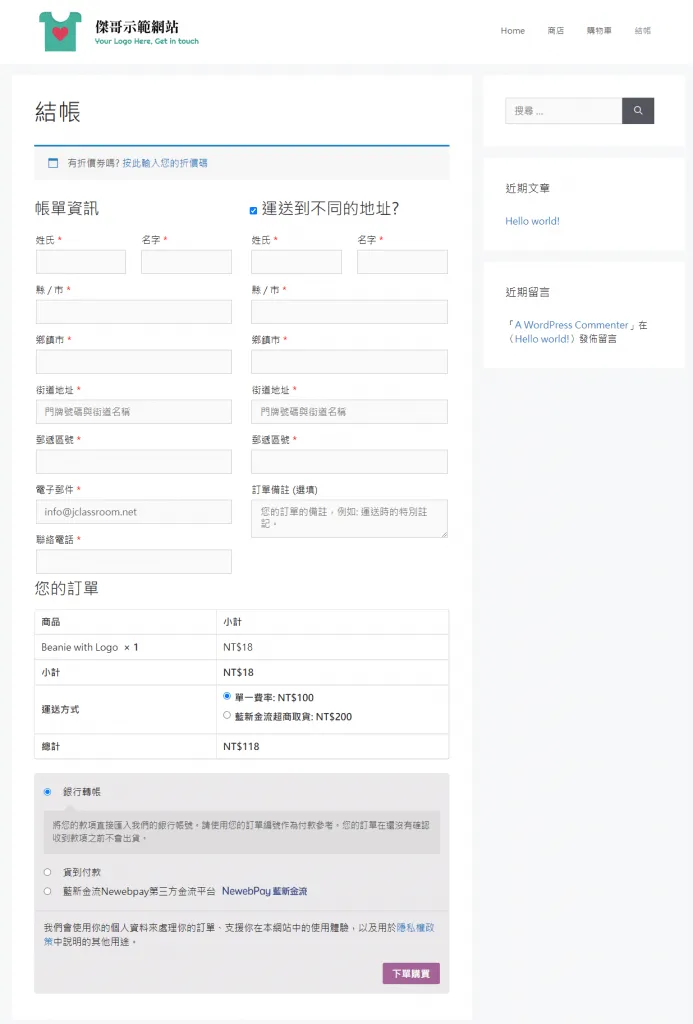The width and height of the screenshot is (693, 1024).
Task: Open the 商店 menu item
Action: click(x=556, y=31)
